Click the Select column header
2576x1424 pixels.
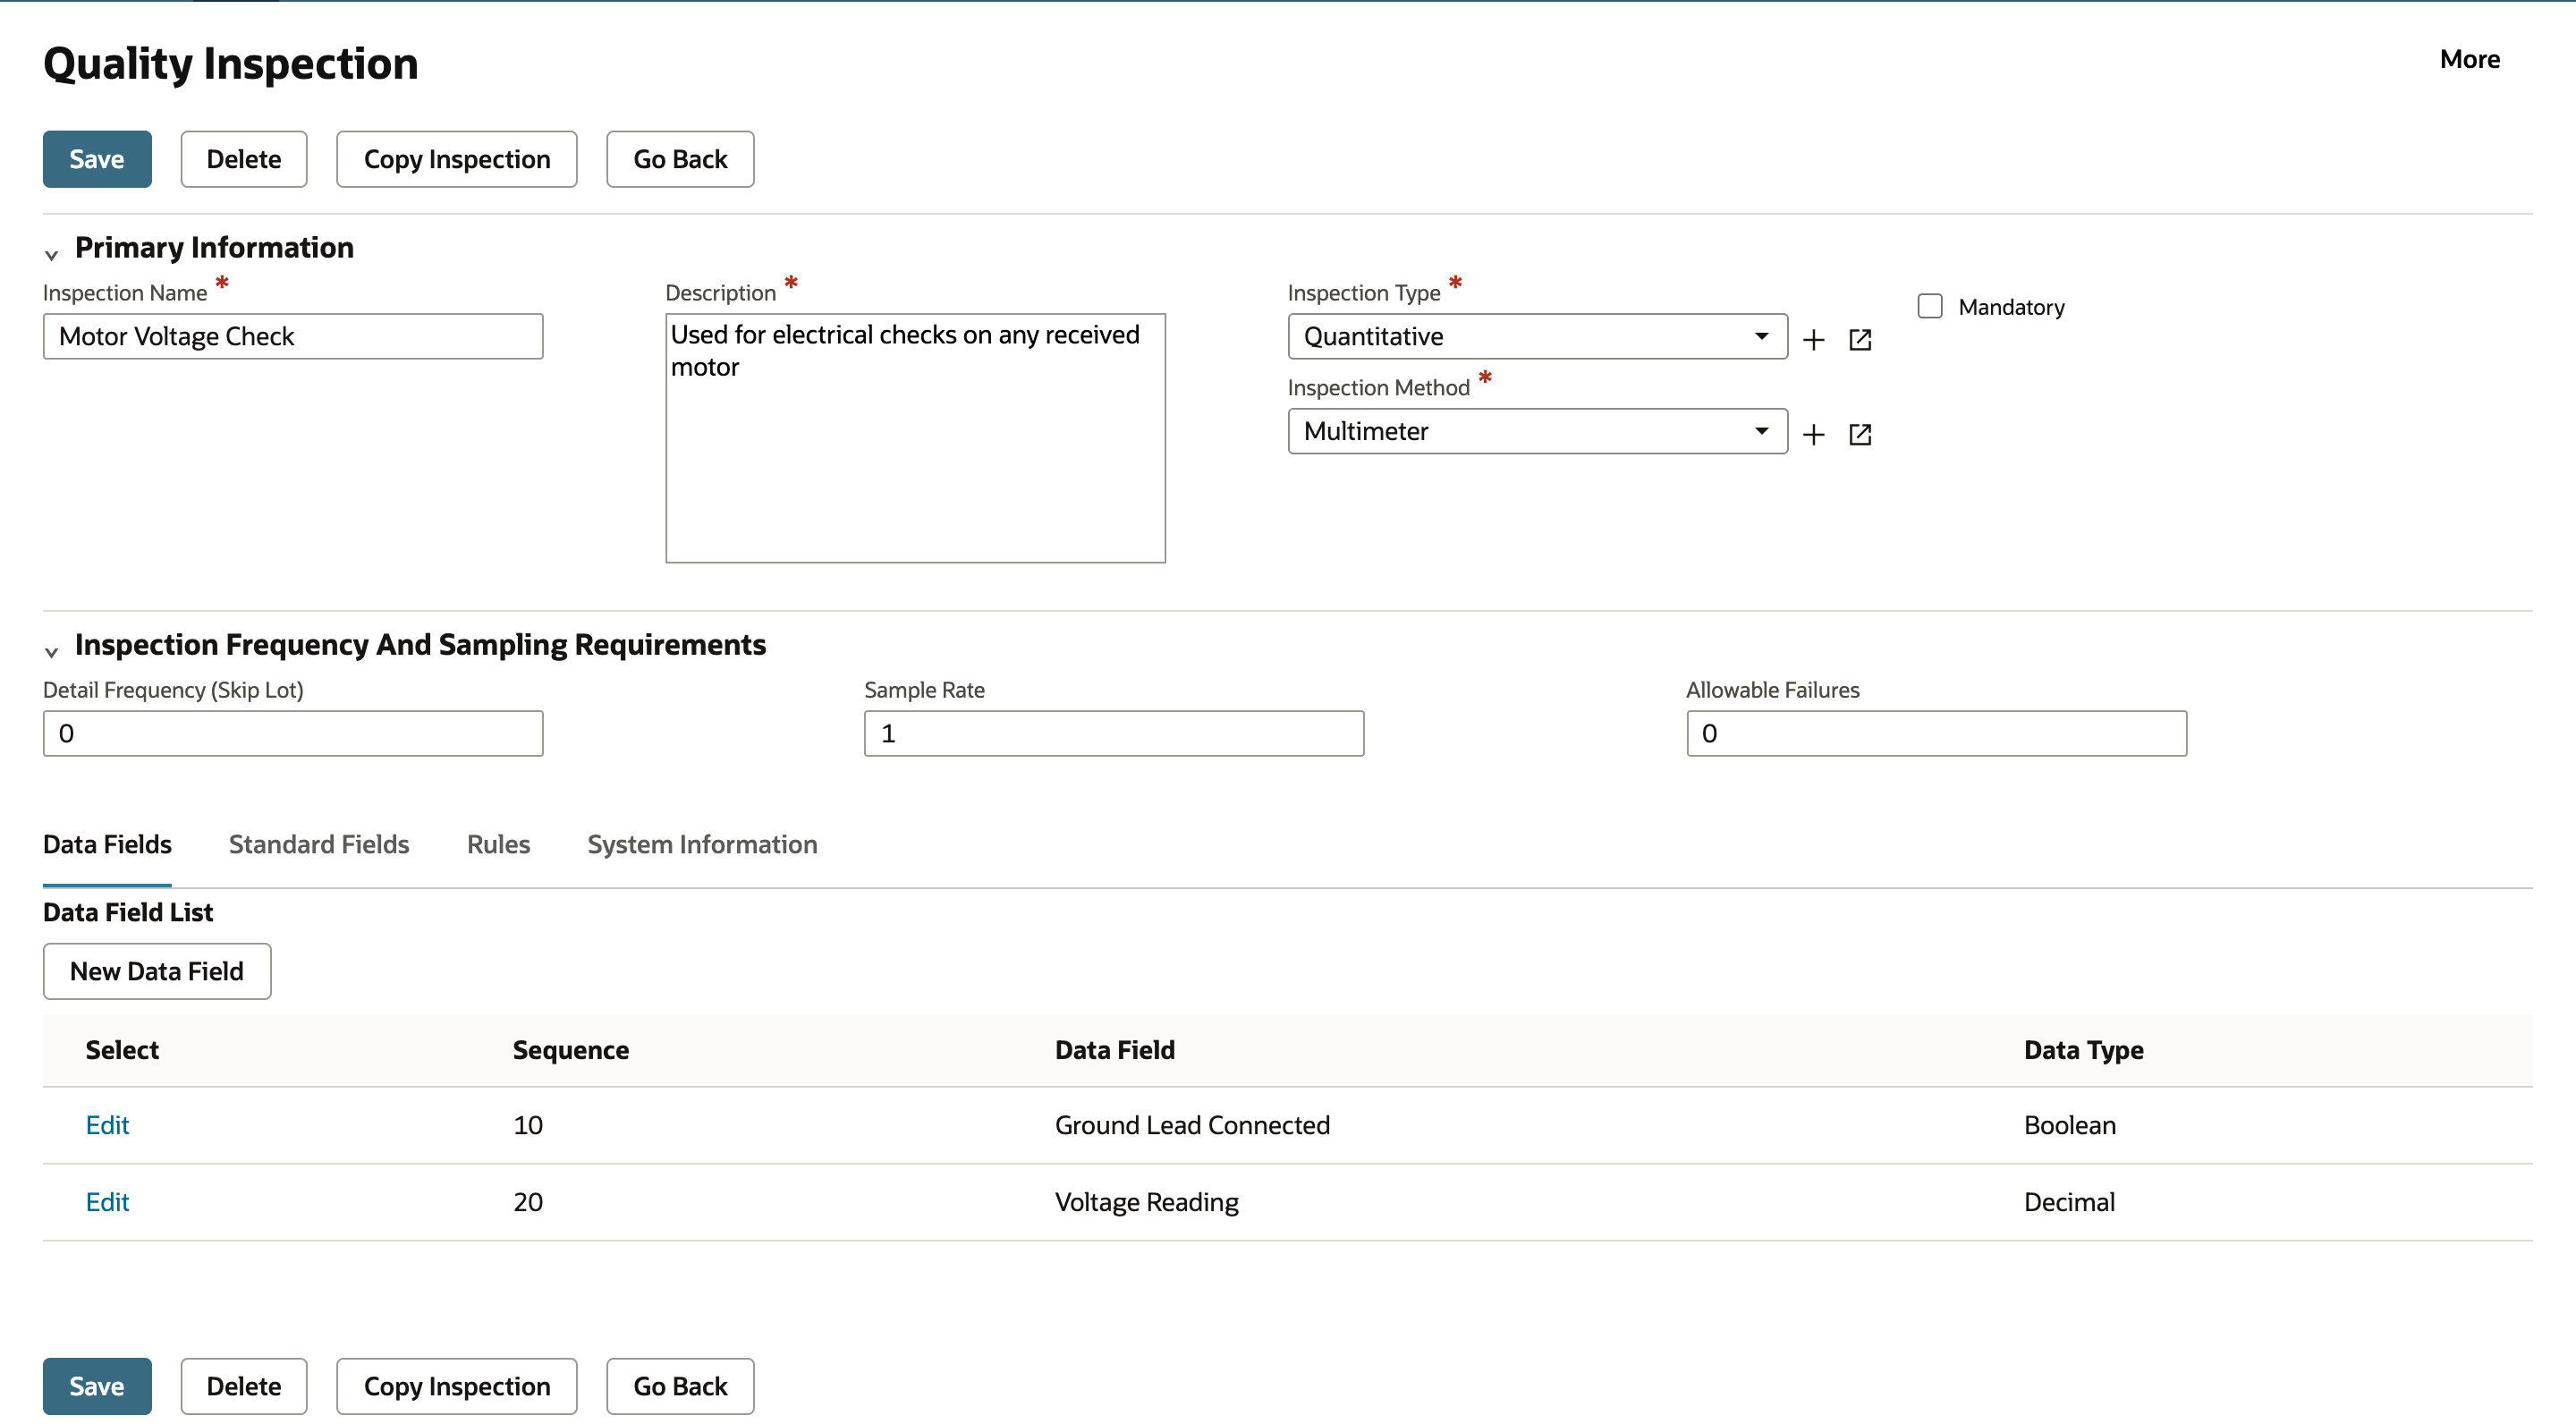pos(122,1050)
